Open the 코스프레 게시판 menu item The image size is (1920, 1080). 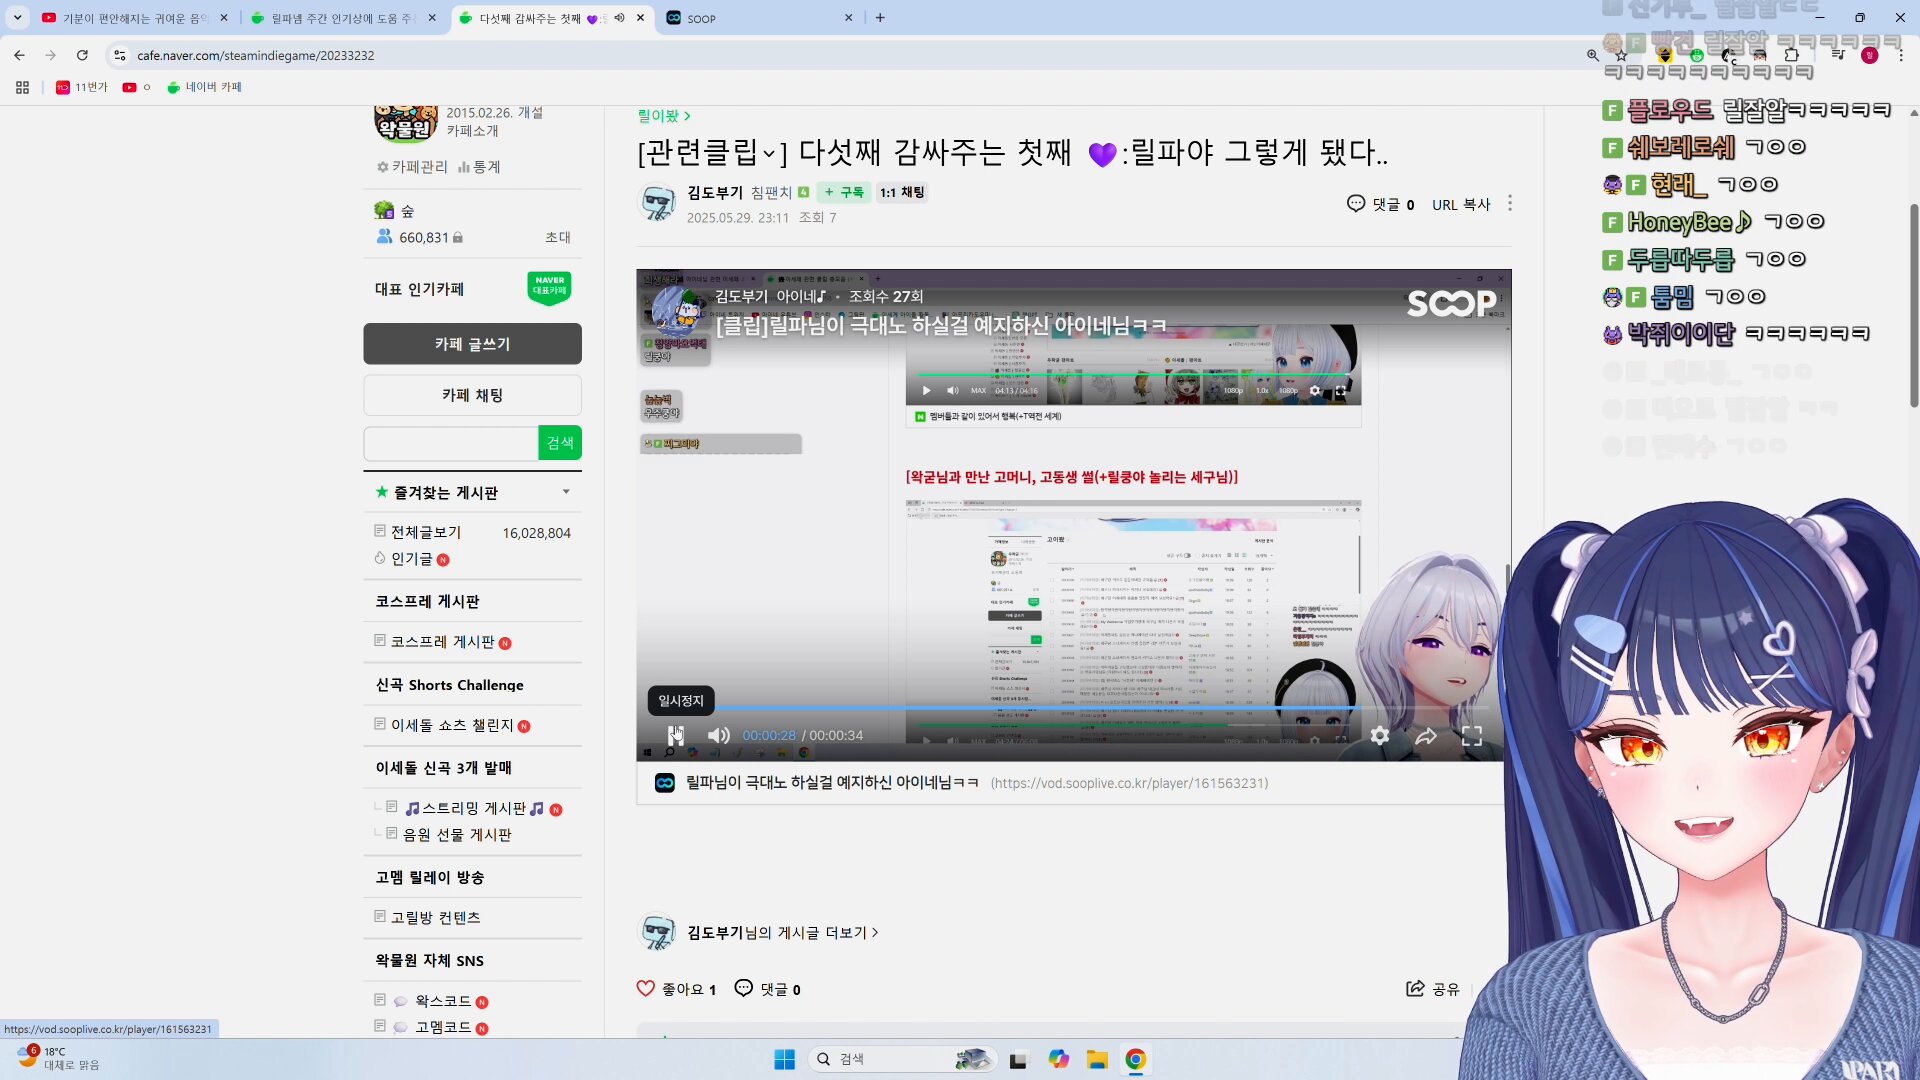click(442, 642)
